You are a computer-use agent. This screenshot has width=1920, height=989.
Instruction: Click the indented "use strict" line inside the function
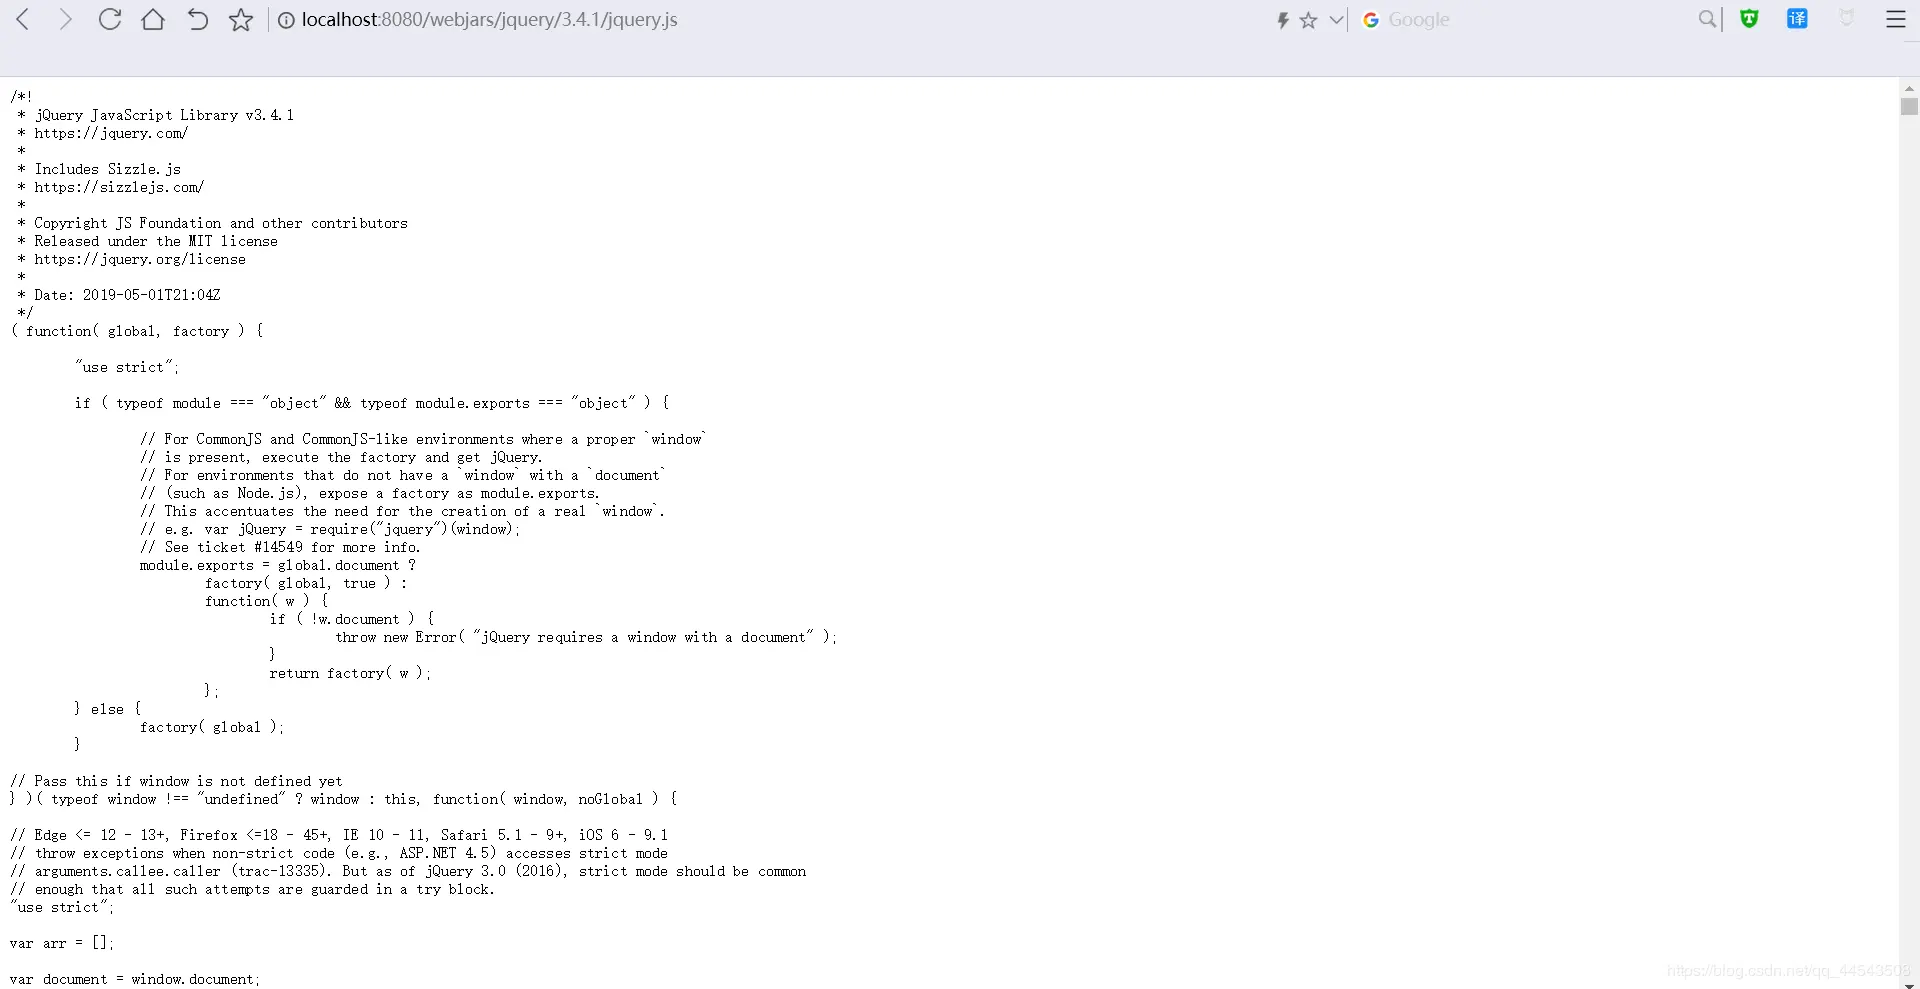coord(127,367)
